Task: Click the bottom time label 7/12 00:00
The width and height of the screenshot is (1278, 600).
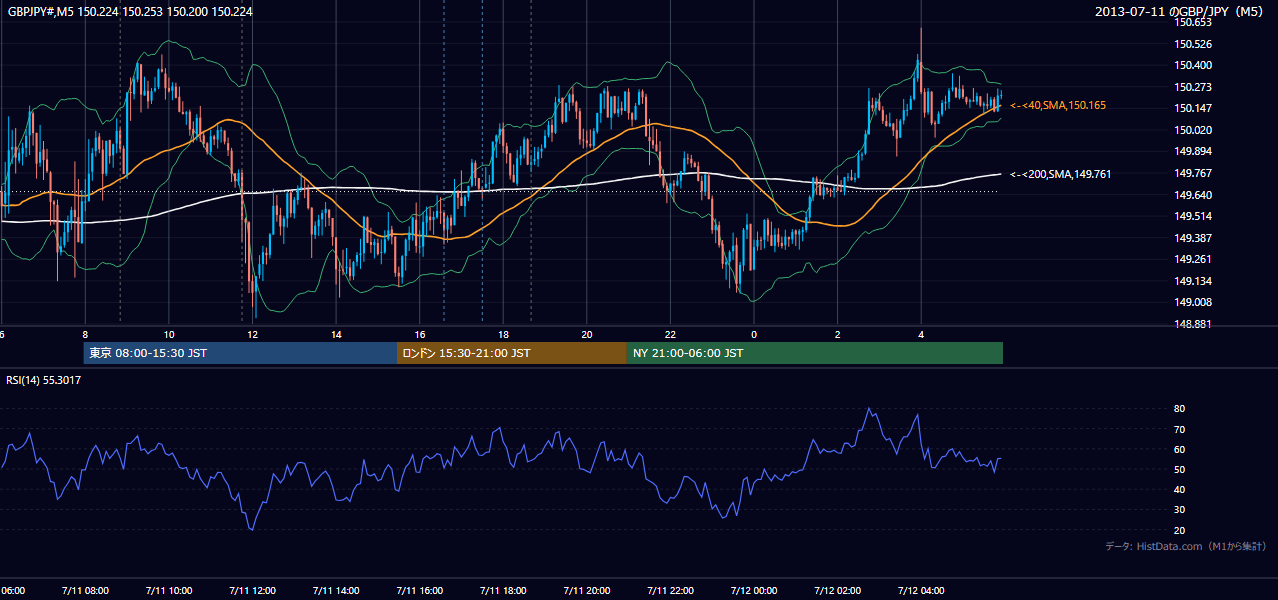Action: 754,590
